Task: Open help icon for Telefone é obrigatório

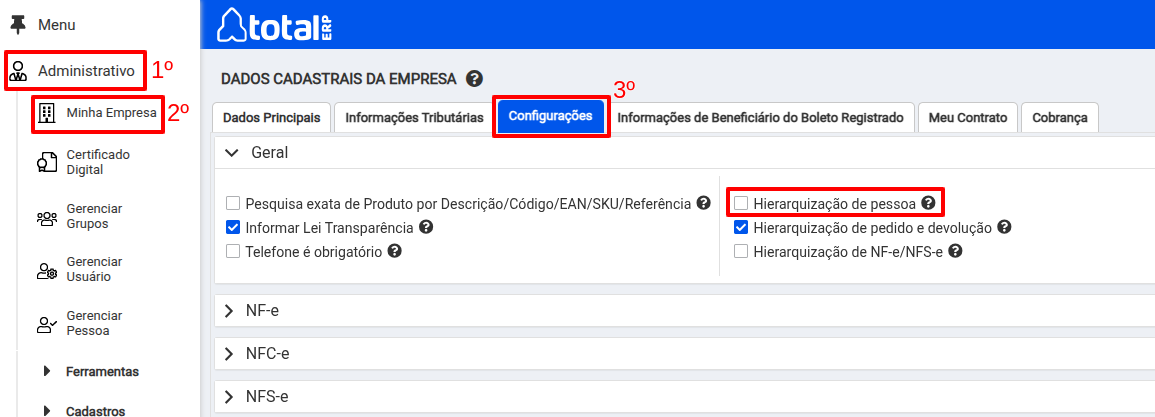Action: coord(394,251)
